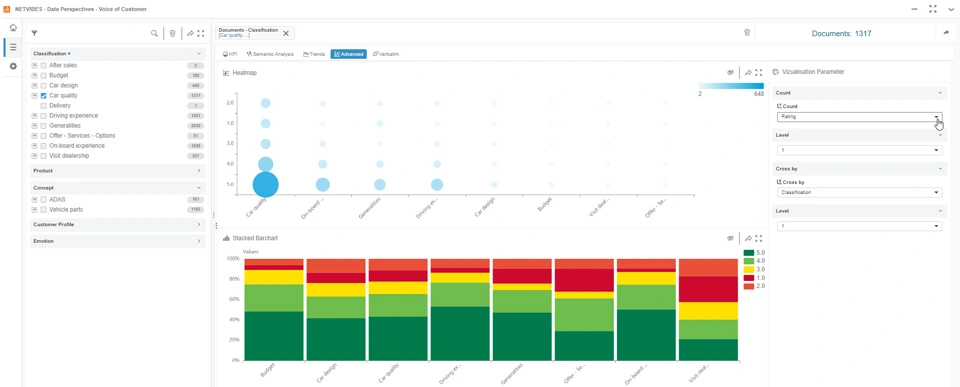Remove the Documents - Classification filter chip
Screen dimensions: 960x387
[x=286, y=33]
